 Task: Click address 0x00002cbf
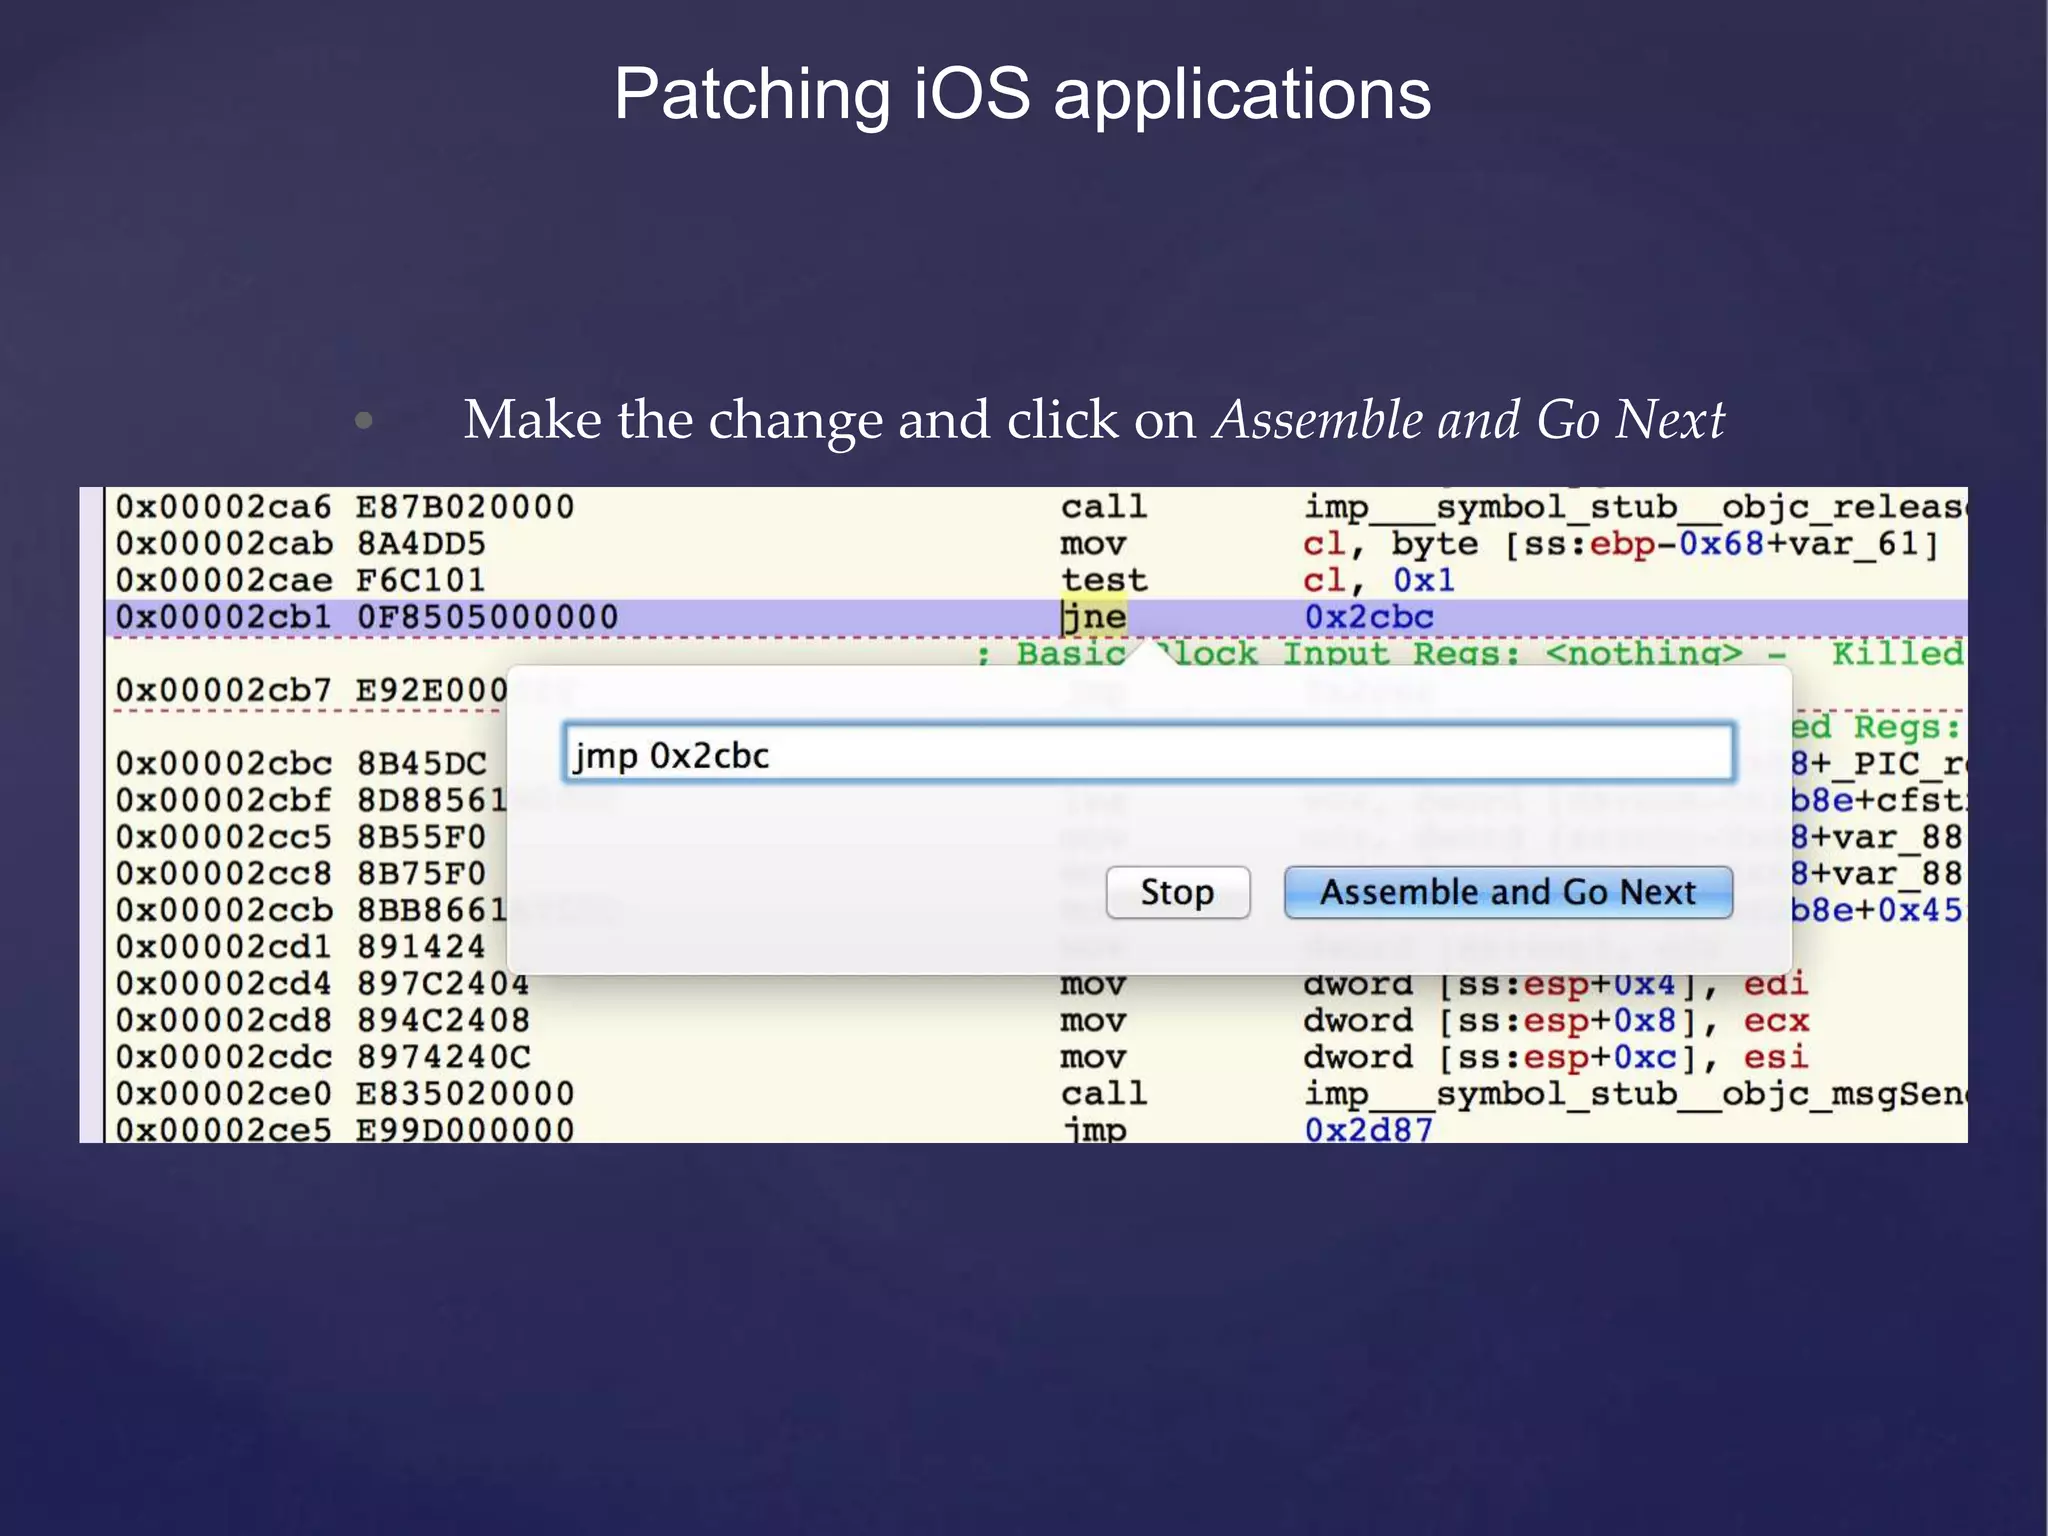[x=223, y=800]
